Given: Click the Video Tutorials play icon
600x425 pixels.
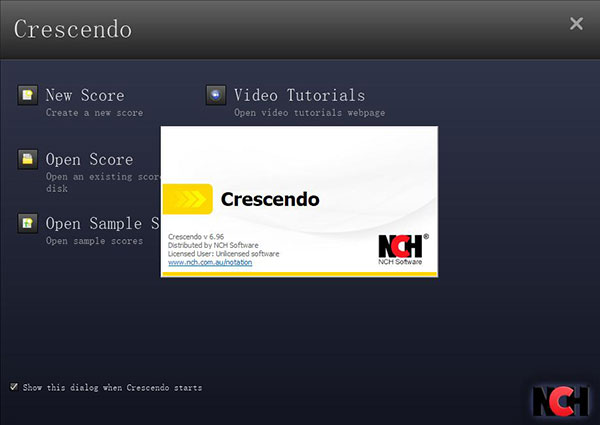Looking at the screenshot, I should click(216, 95).
